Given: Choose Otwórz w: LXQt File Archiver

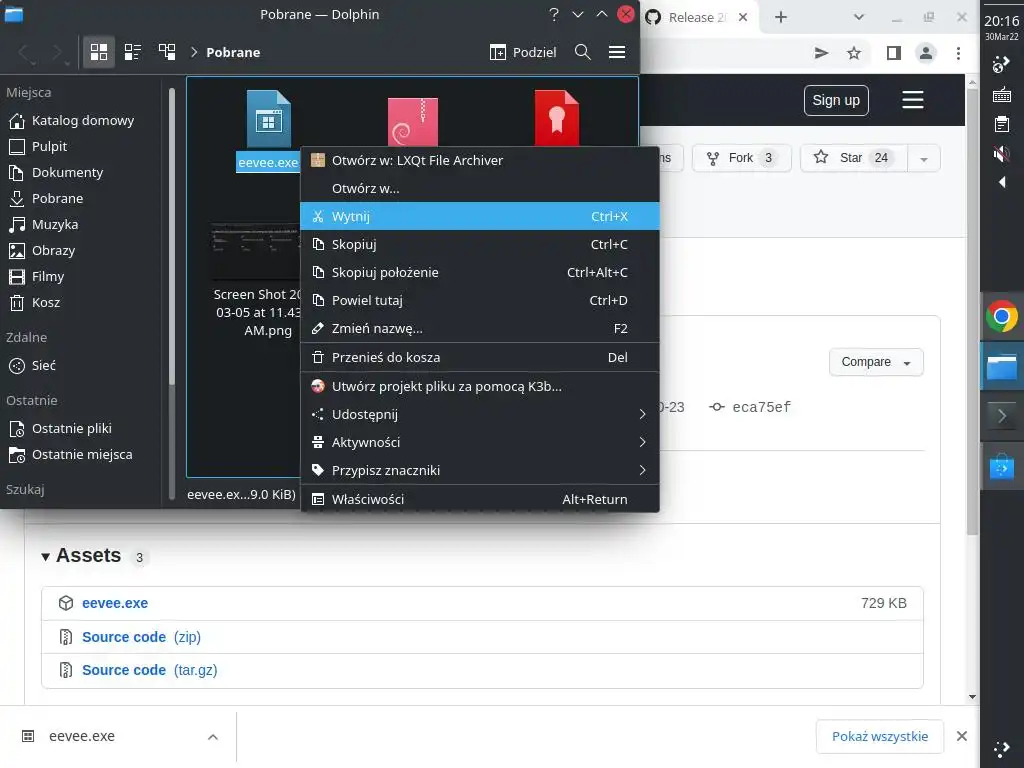Looking at the screenshot, I should click(x=479, y=161).
